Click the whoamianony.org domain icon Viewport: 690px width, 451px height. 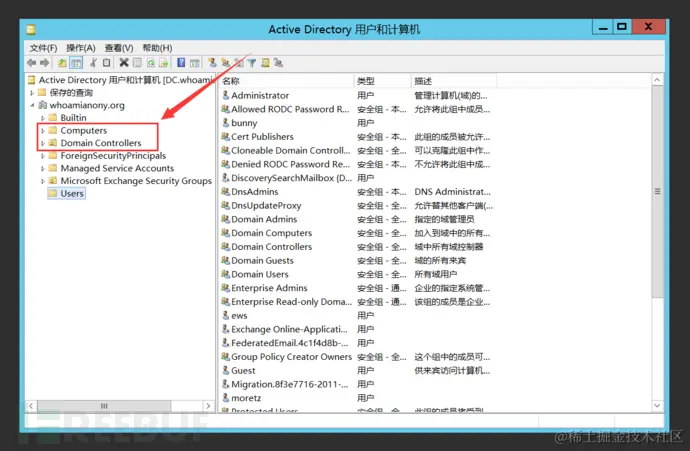(43, 105)
